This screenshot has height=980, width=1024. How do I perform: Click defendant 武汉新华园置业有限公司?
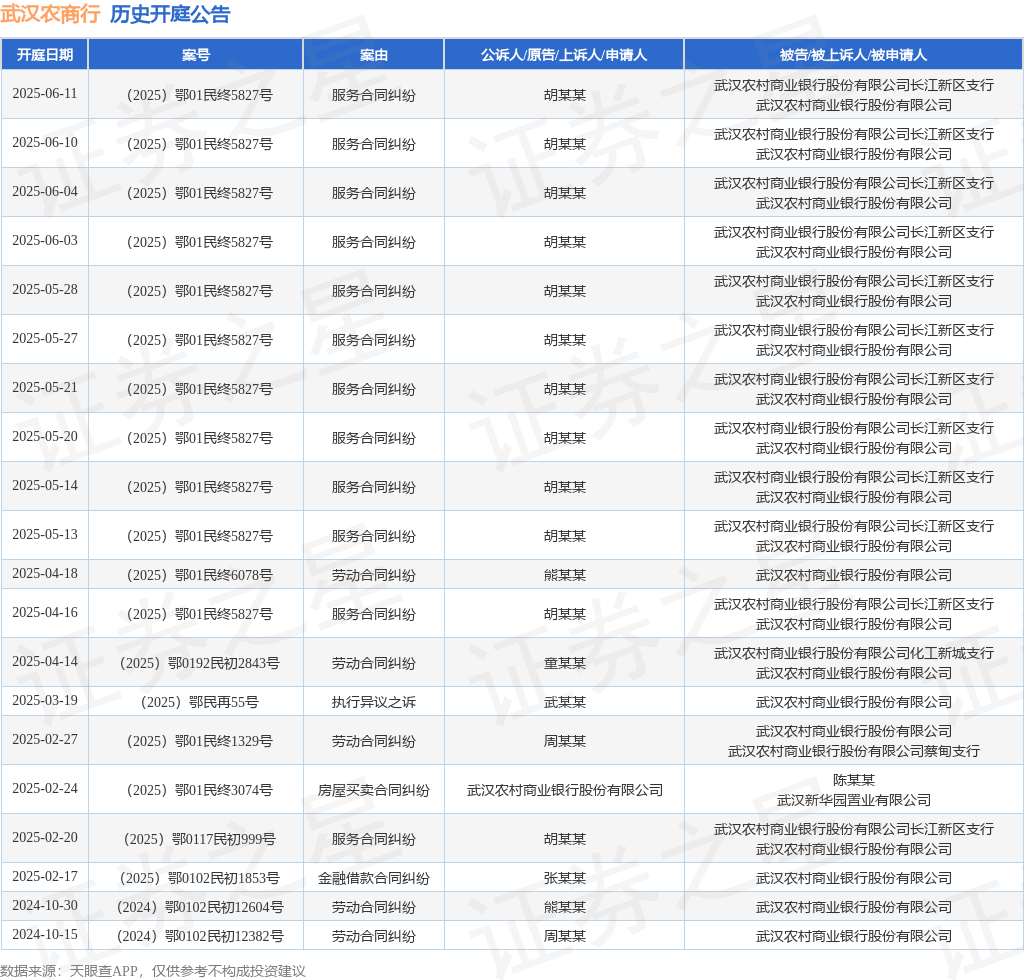[853, 800]
